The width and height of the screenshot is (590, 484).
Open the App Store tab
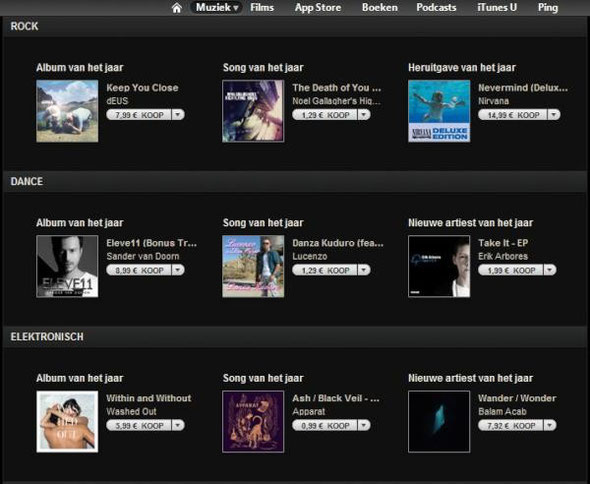318,8
